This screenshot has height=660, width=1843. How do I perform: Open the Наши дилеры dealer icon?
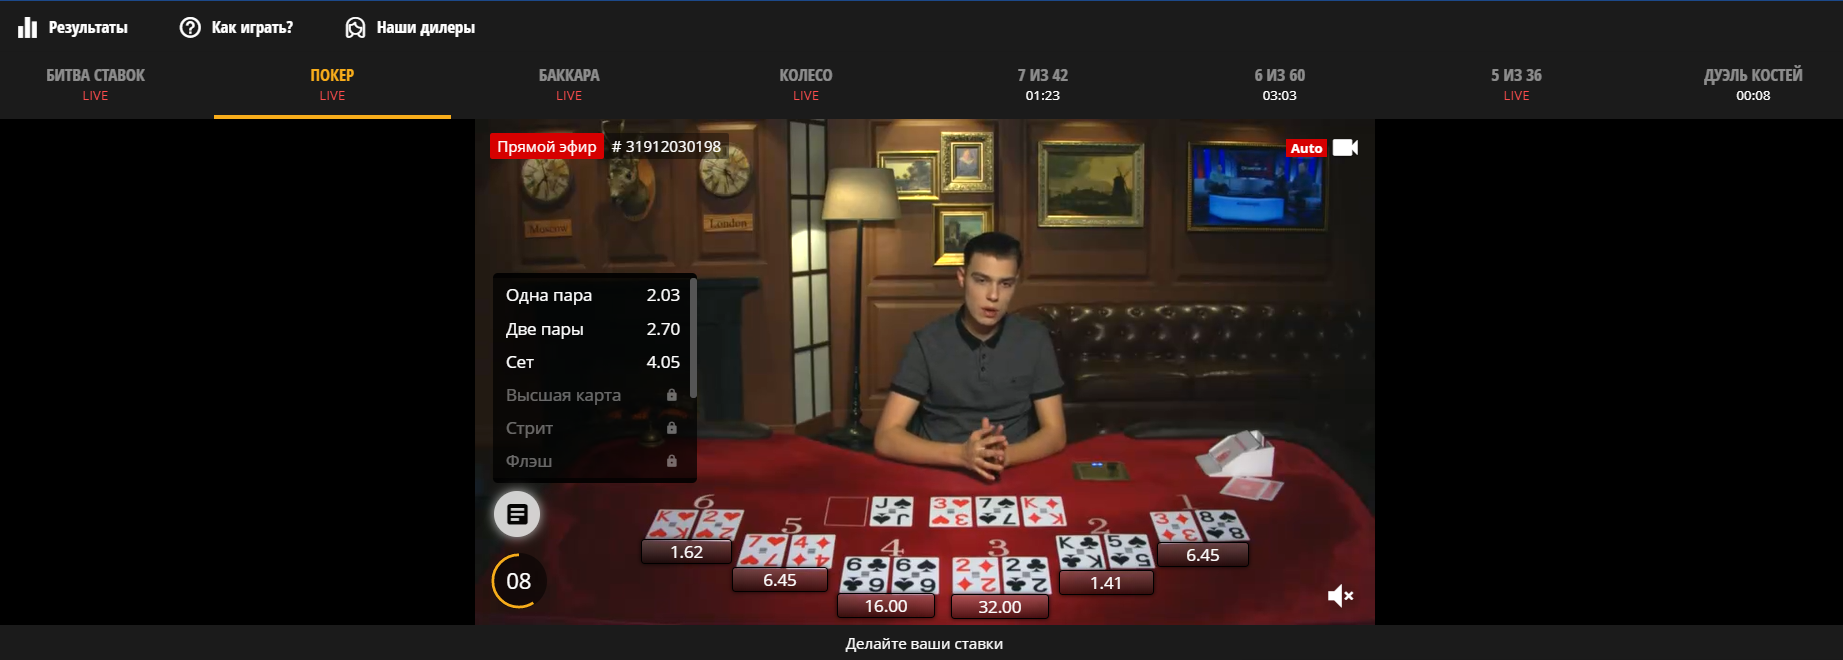[355, 27]
